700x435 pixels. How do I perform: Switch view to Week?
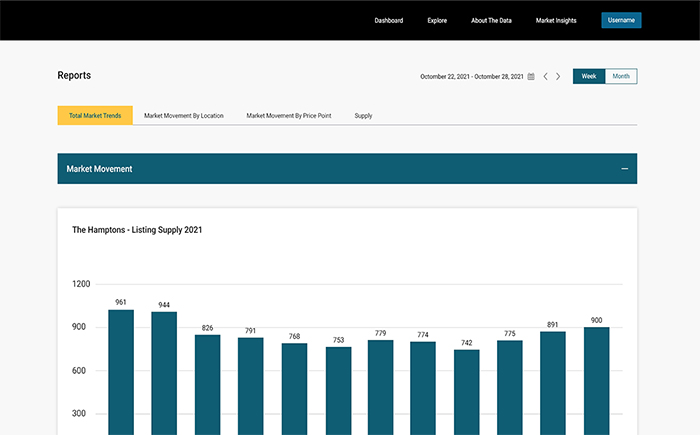(x=589, y=76)
